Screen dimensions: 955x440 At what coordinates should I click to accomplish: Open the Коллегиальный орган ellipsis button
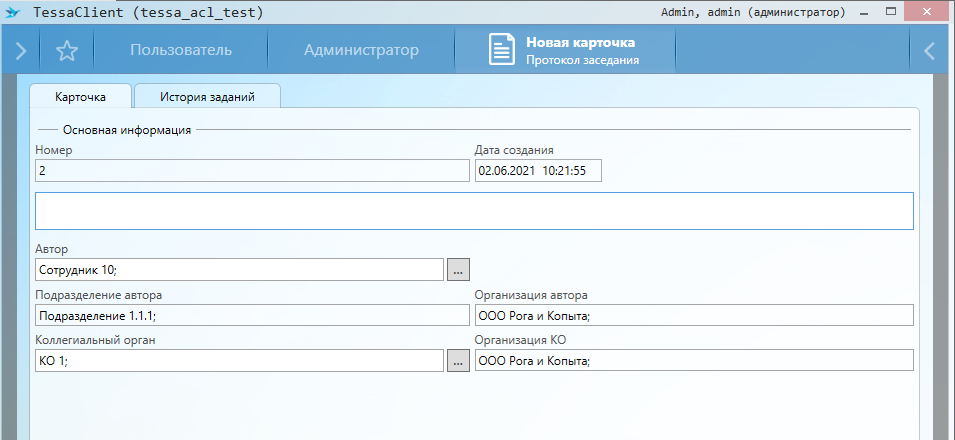tap(457, 361)
